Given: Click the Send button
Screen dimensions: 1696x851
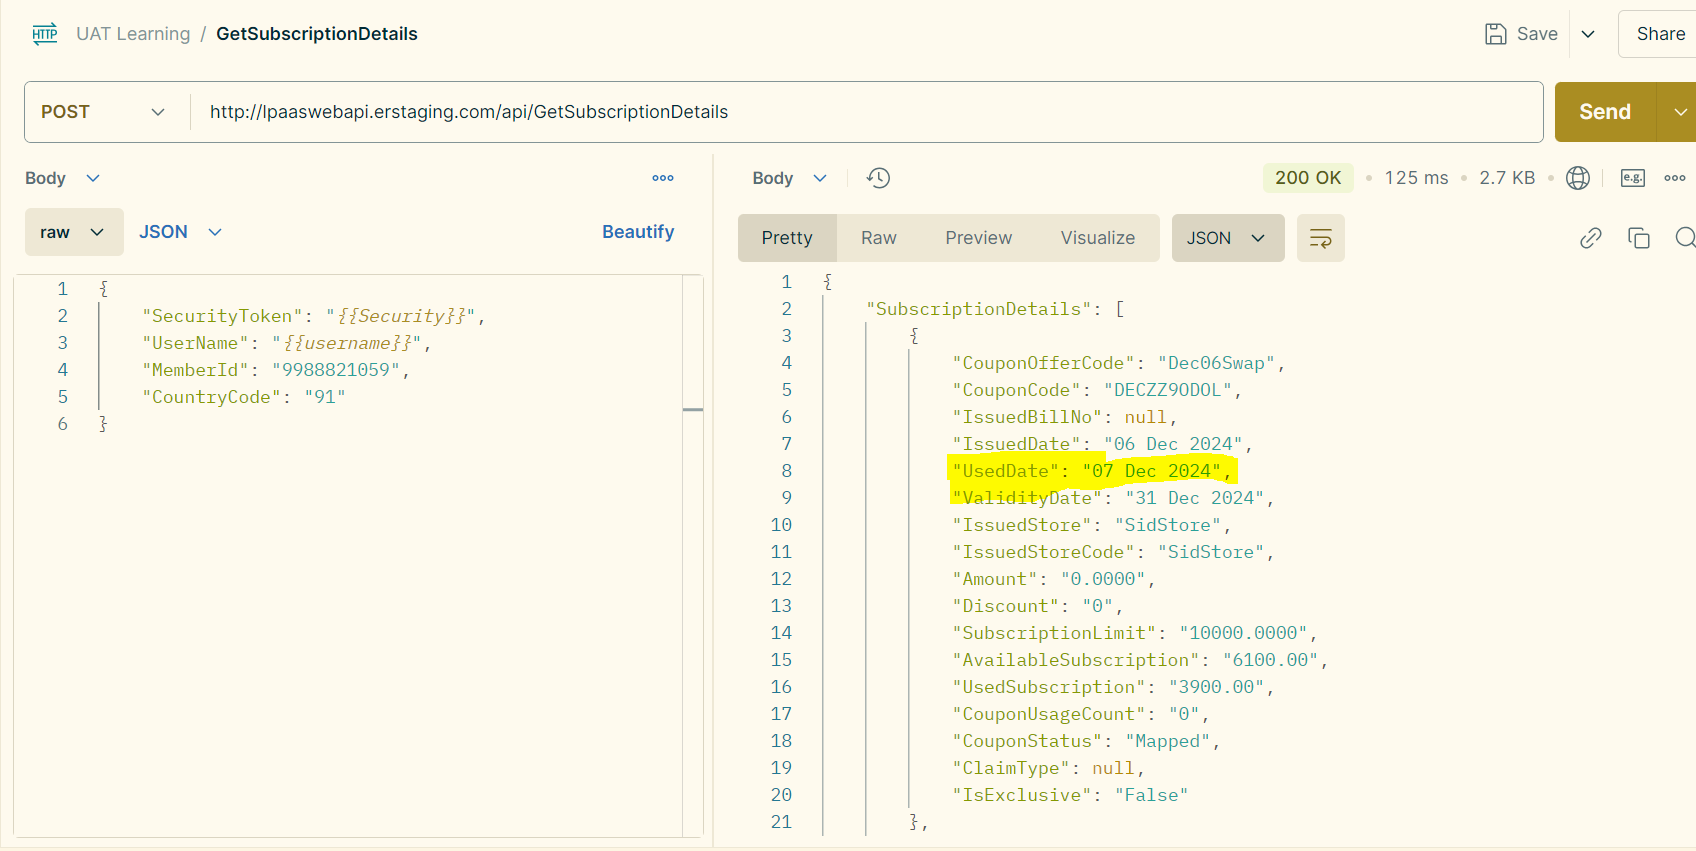Looking at the screenshot, I should point(1604,112).
